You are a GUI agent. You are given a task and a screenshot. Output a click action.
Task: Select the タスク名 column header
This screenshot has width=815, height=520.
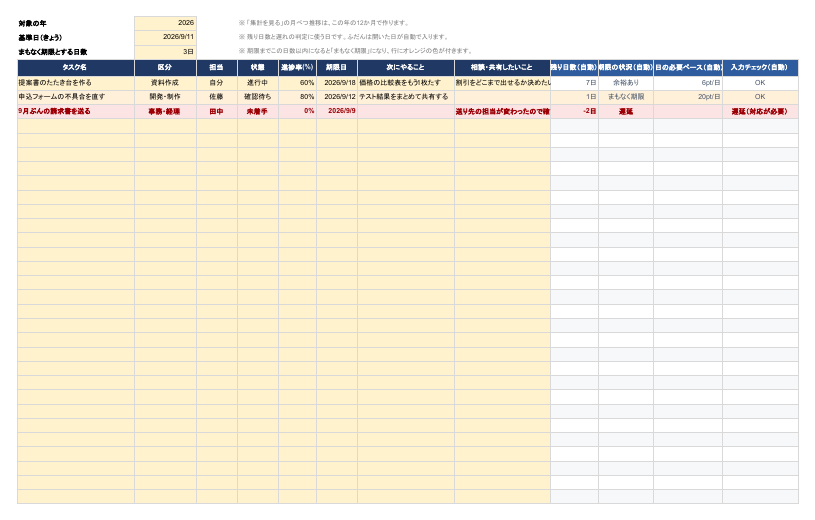click(76, 68)
